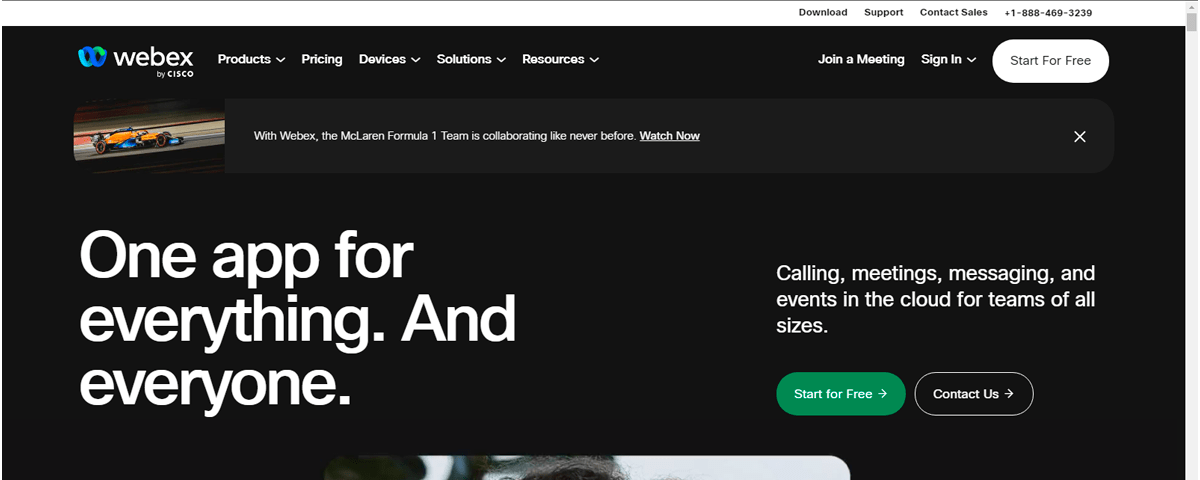Open the Solutions dropdown
This screenshot has height=480, width=1200.
tap(471, 59)
